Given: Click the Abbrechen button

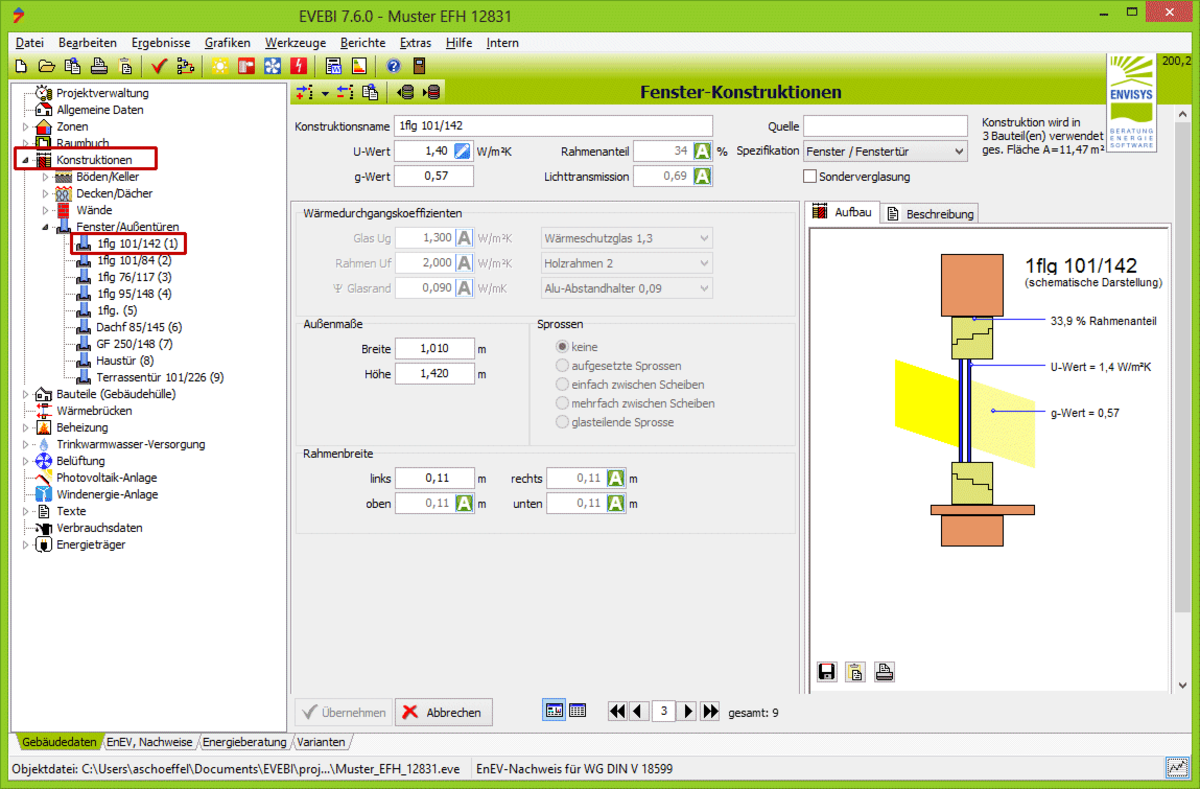Looking at the screenshot, I should coord(444,712).
